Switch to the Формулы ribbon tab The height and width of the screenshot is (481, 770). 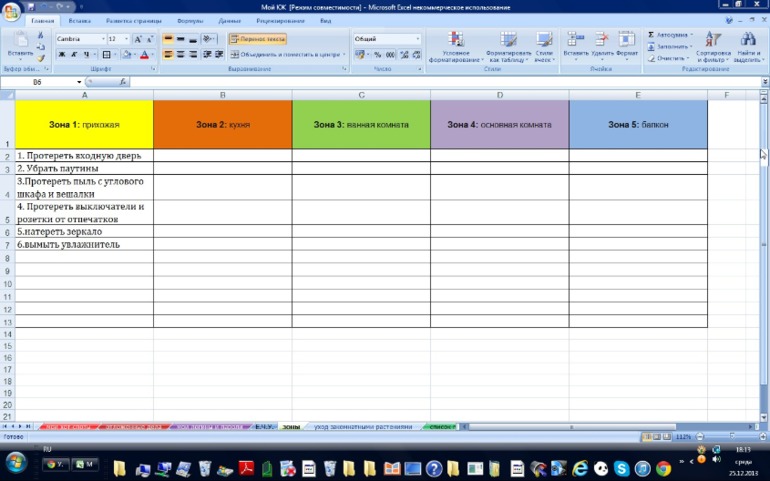pyautogui.click(x=190, y=20)
